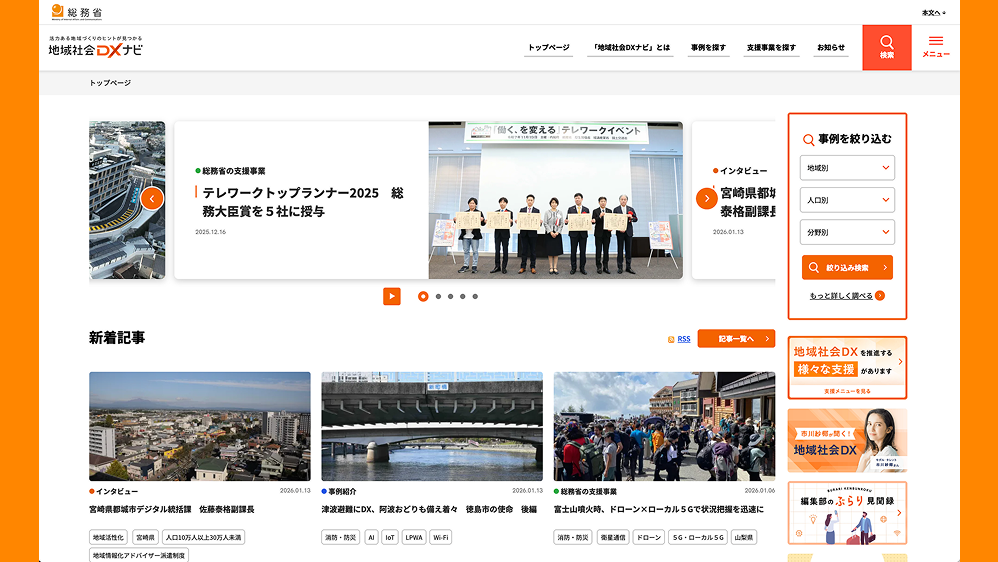Click the carousel next arrow
This screenshot has height=562, width=998.
point(706,198)
